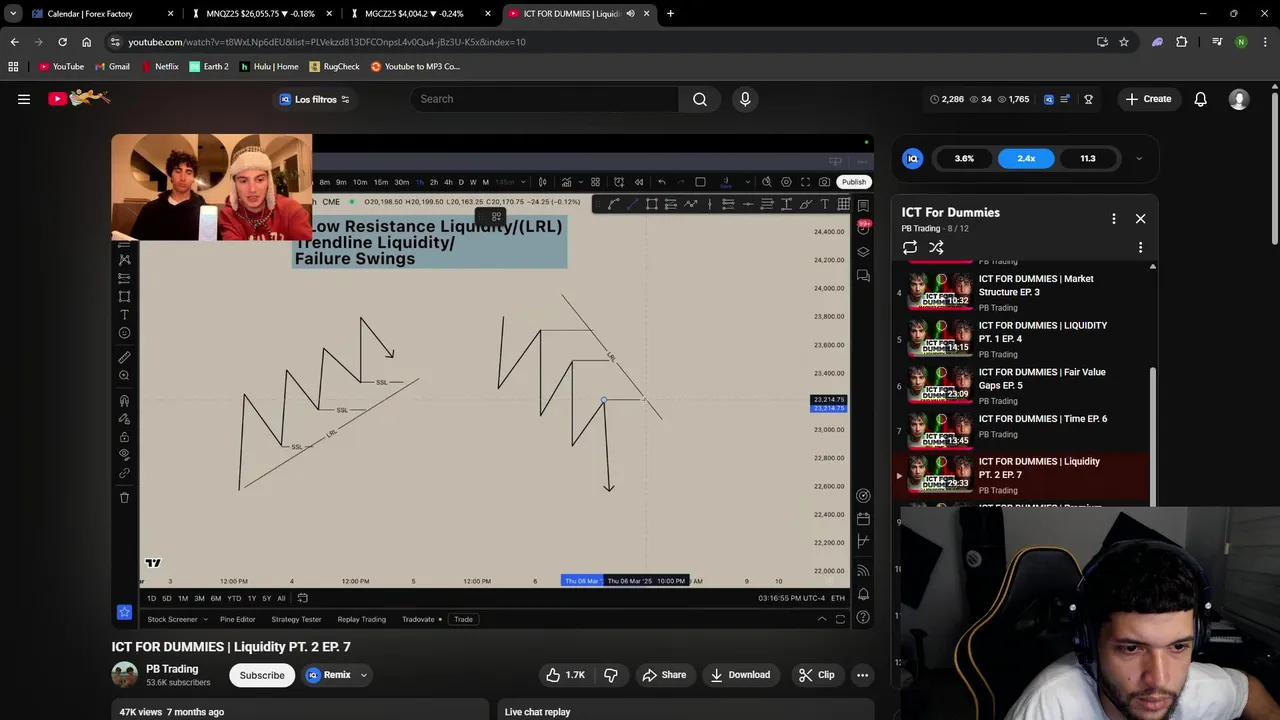Open Chrome profile N avatar
This screenshot has height=720, width=1280.
[x=1241, y=42]
